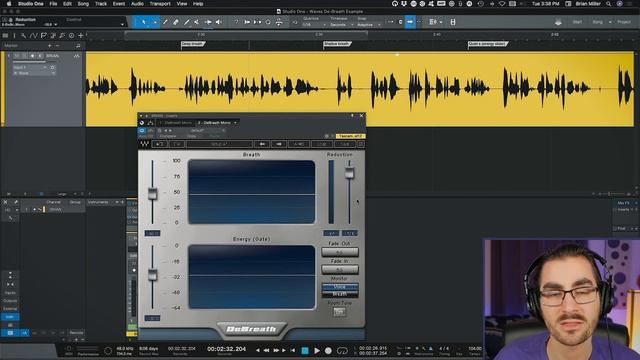Click the Fade In value field

coord(340,269)
